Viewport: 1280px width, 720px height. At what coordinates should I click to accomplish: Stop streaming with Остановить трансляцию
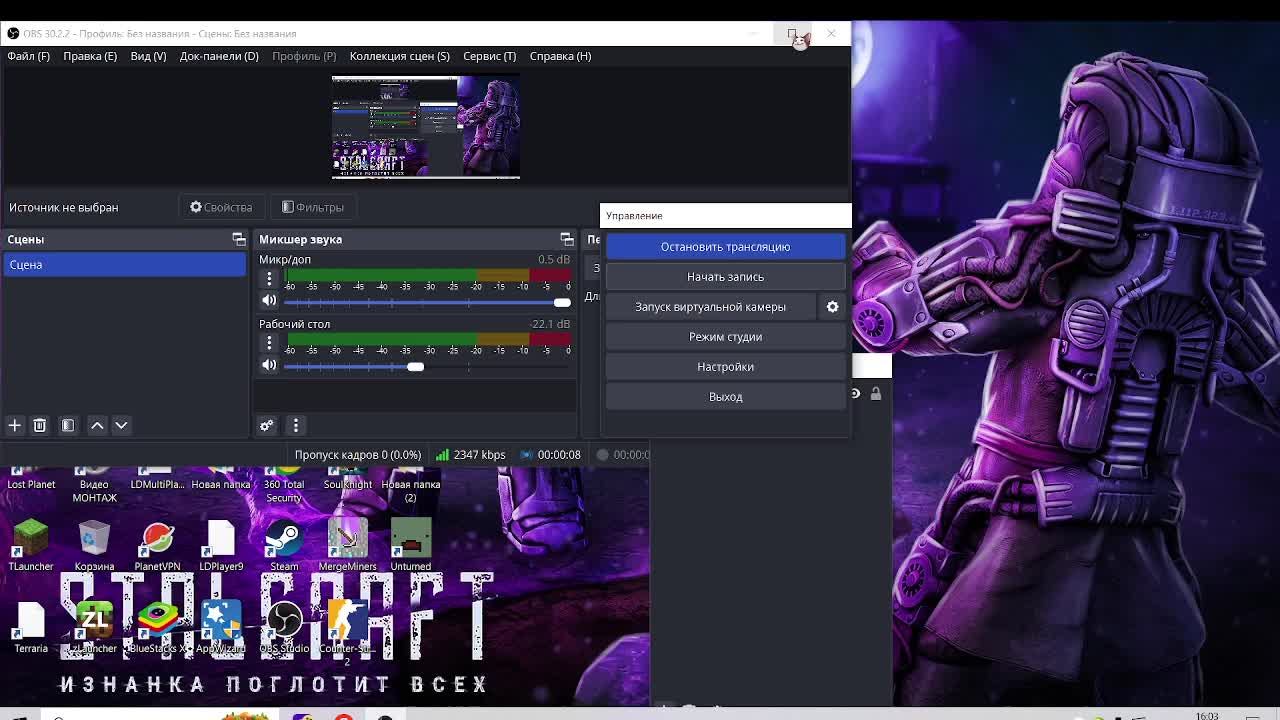725,246
